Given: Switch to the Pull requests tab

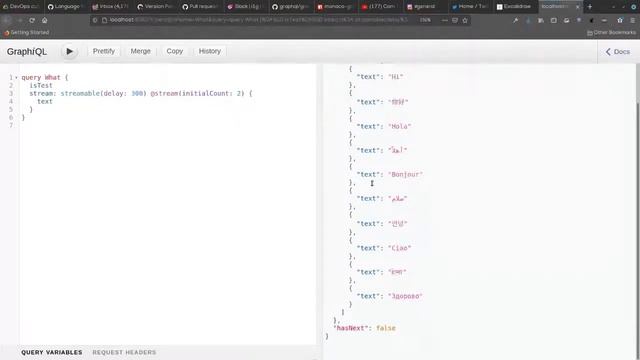Looking at the screenshot, I should pos(200,7).
